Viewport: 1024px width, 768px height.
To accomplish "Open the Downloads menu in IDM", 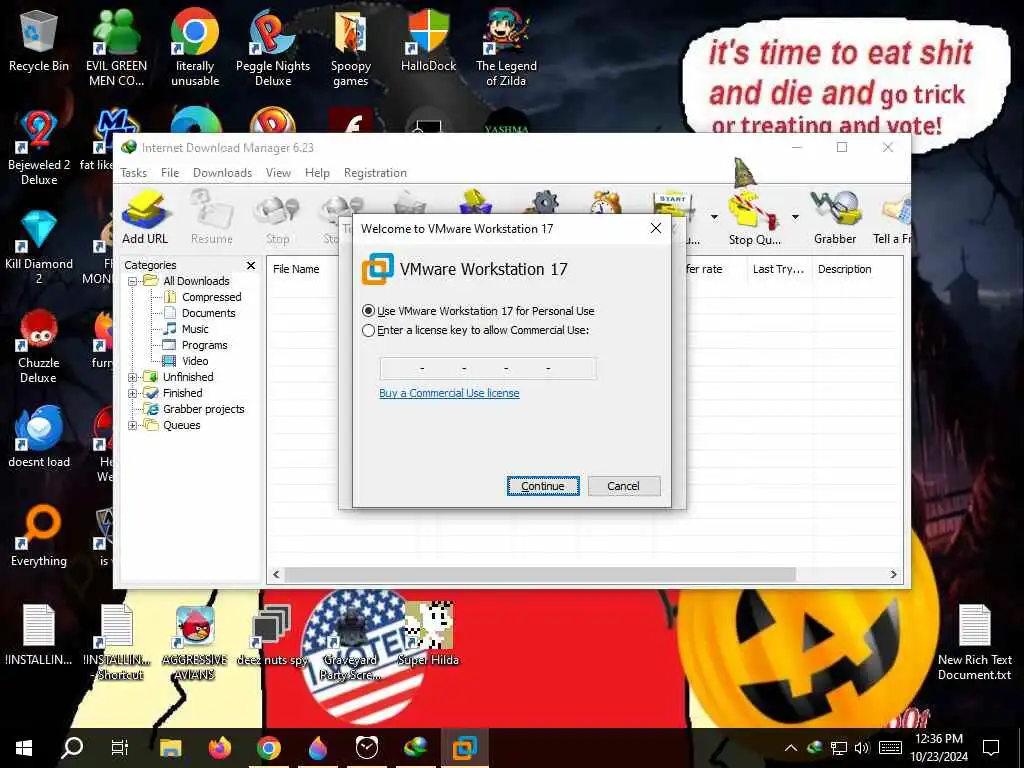I will pyautogui.click(x=222, y=173).
